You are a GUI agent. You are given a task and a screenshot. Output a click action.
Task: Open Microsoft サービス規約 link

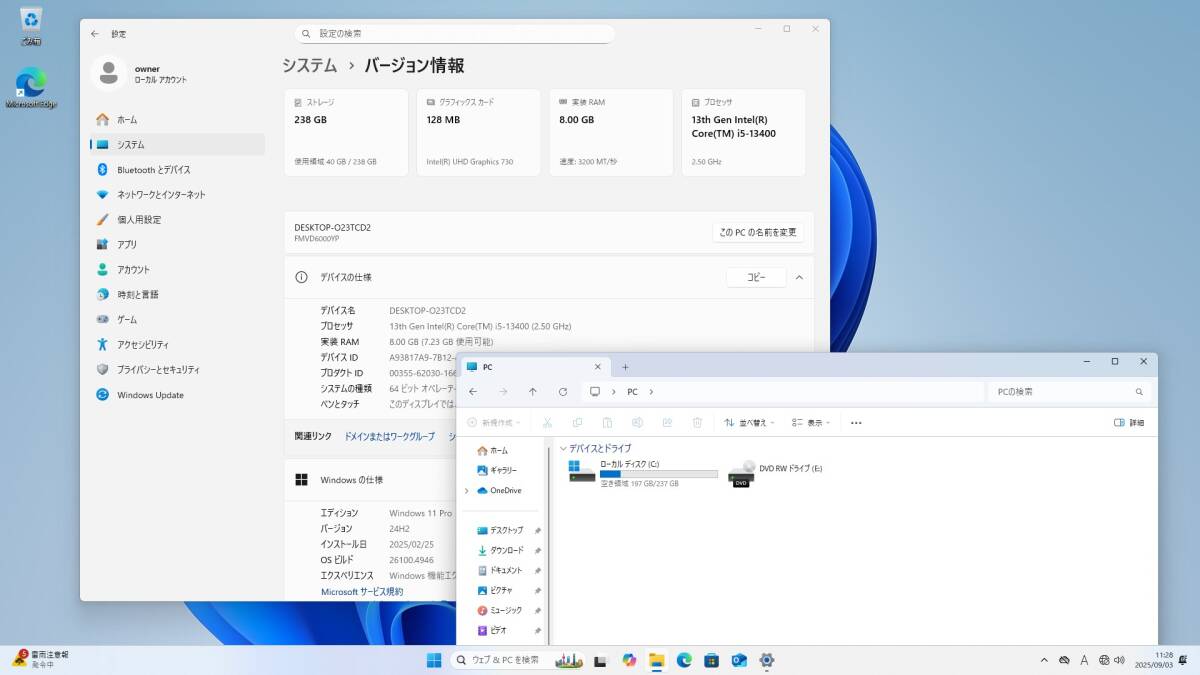pos(362,592)
